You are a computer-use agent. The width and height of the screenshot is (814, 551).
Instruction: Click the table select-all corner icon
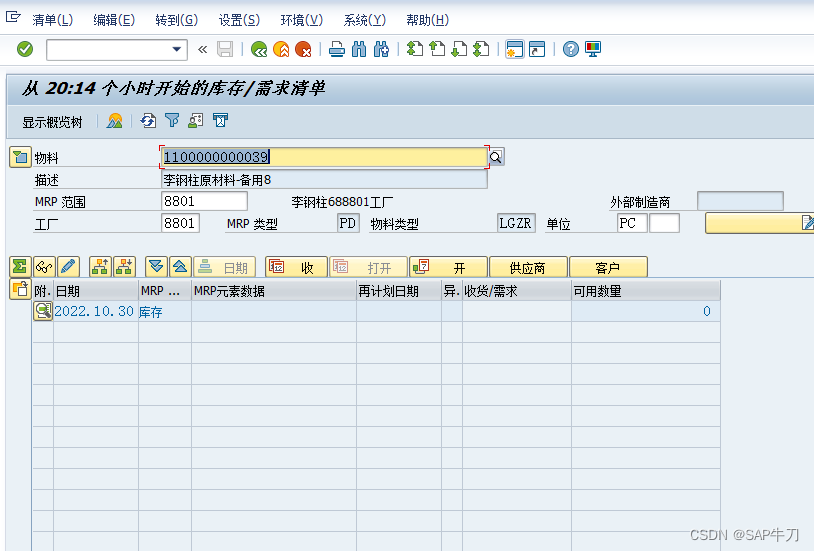point(20,289)
